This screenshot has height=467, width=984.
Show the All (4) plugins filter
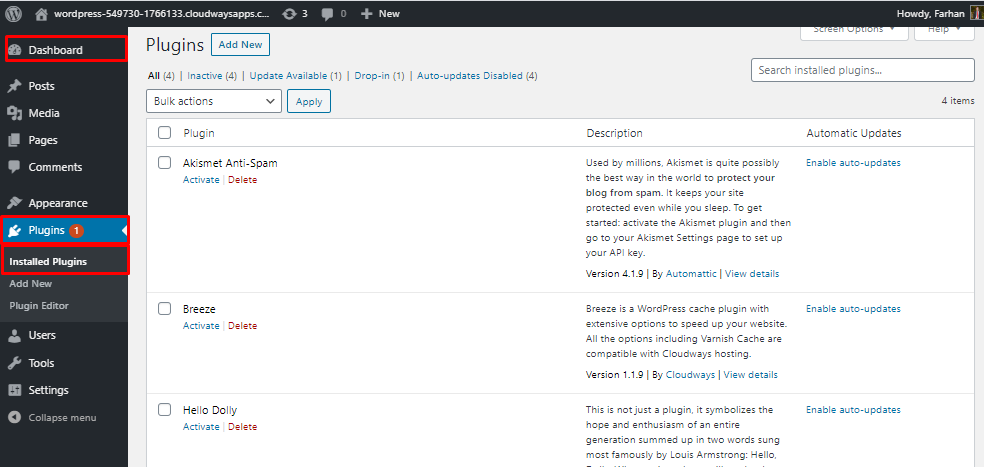click(x=161, y=75)
